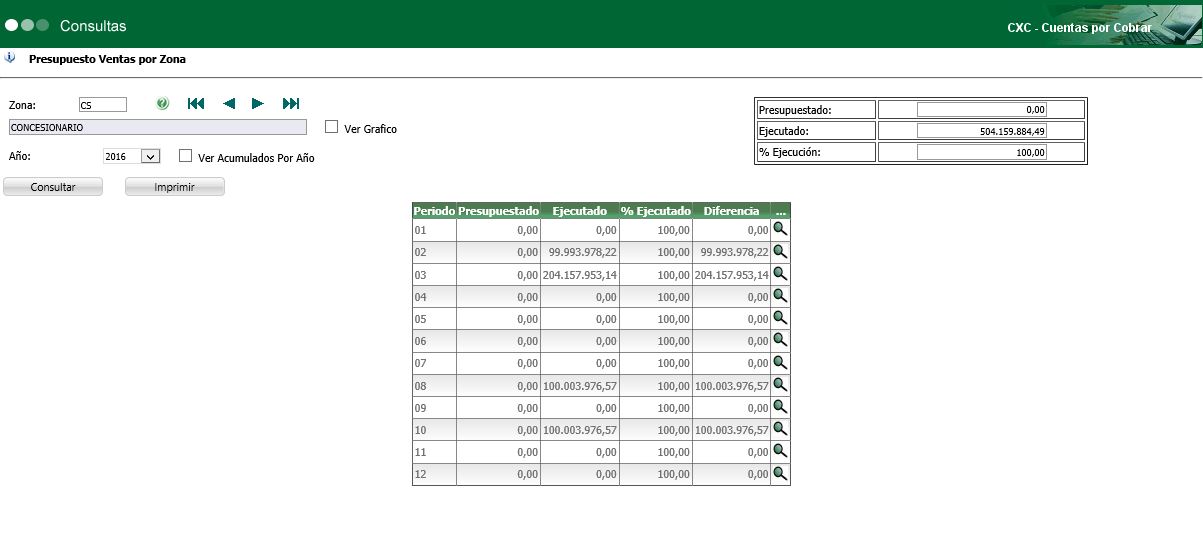Toggle Ver Acumulados Por Año checkbox

pos(185,155)
